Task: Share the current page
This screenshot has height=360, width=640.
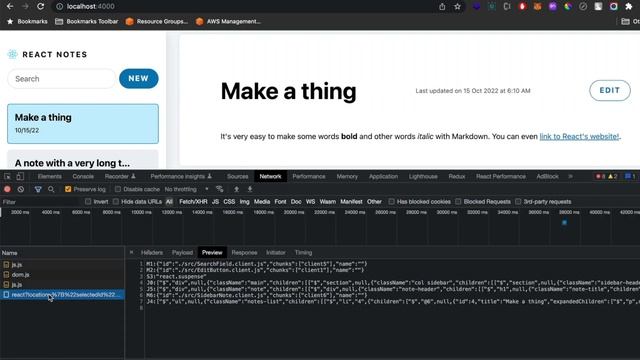Action: click(x=442, y=7)
